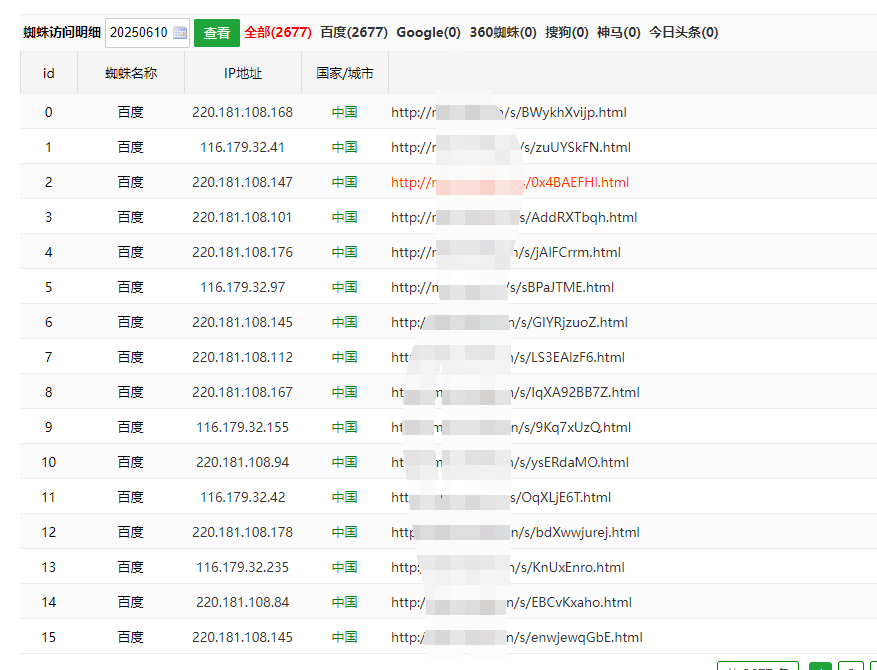877x670 pixels.
Task: Open the URL ending EBCvKxaho.html
Action: pos(511,602)
